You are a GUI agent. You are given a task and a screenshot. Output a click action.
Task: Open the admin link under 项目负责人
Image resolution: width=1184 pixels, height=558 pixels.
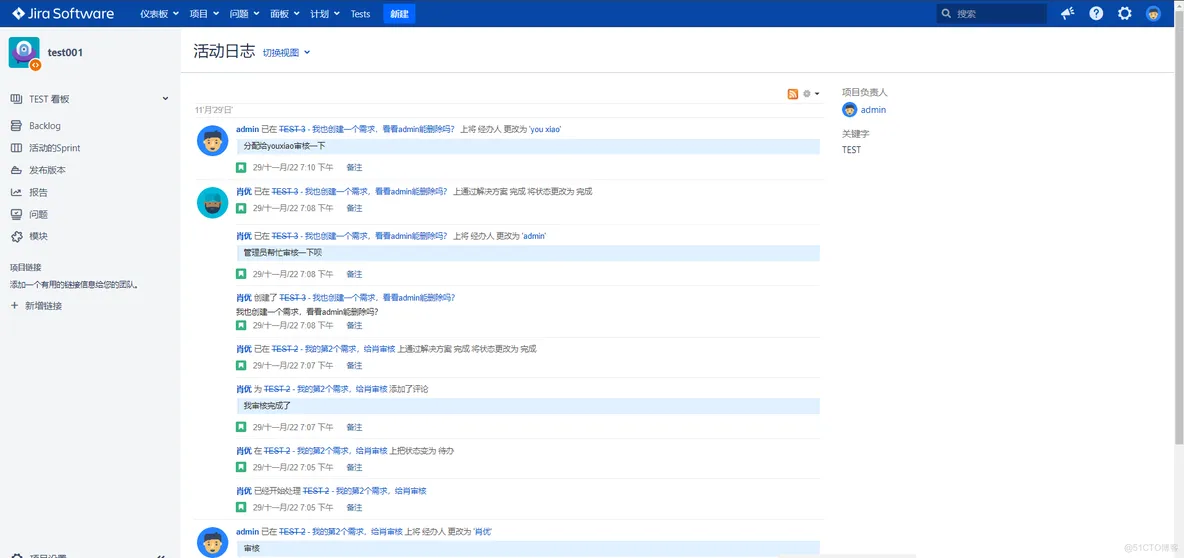pyautogui.click(x=874, y=109)
